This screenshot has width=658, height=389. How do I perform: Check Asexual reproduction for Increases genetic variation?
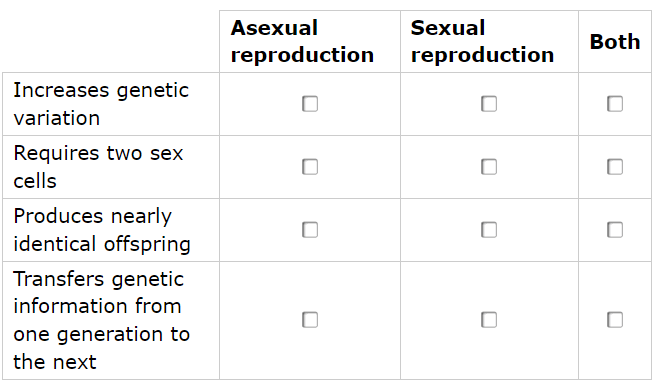tap(310, 104)
